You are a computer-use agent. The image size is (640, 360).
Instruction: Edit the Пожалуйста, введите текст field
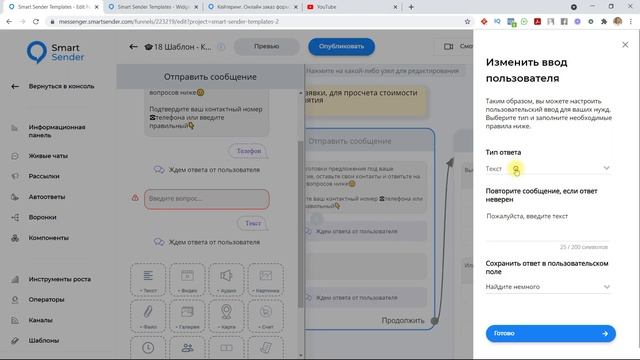click(547, 226)
